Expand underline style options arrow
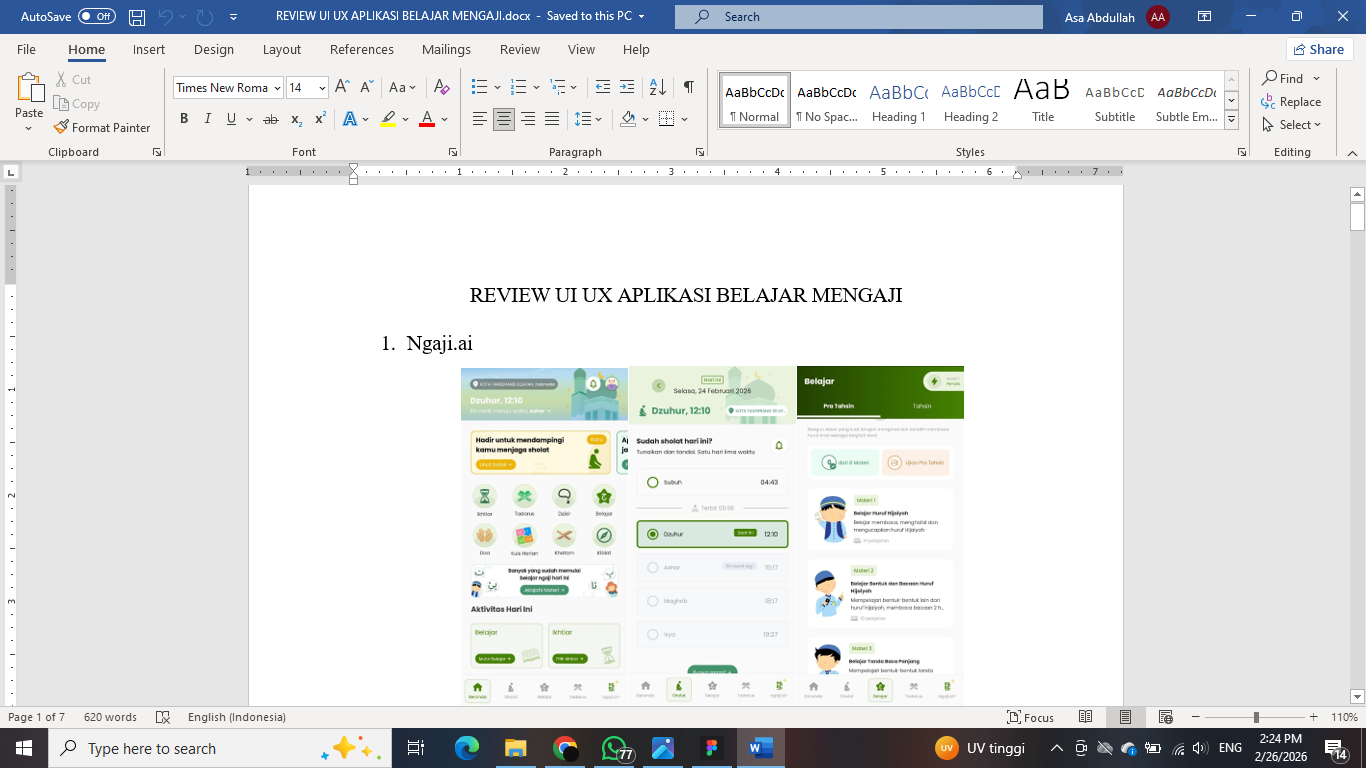The height and width of the screenshot is (768, 1366). click(247, 119)
